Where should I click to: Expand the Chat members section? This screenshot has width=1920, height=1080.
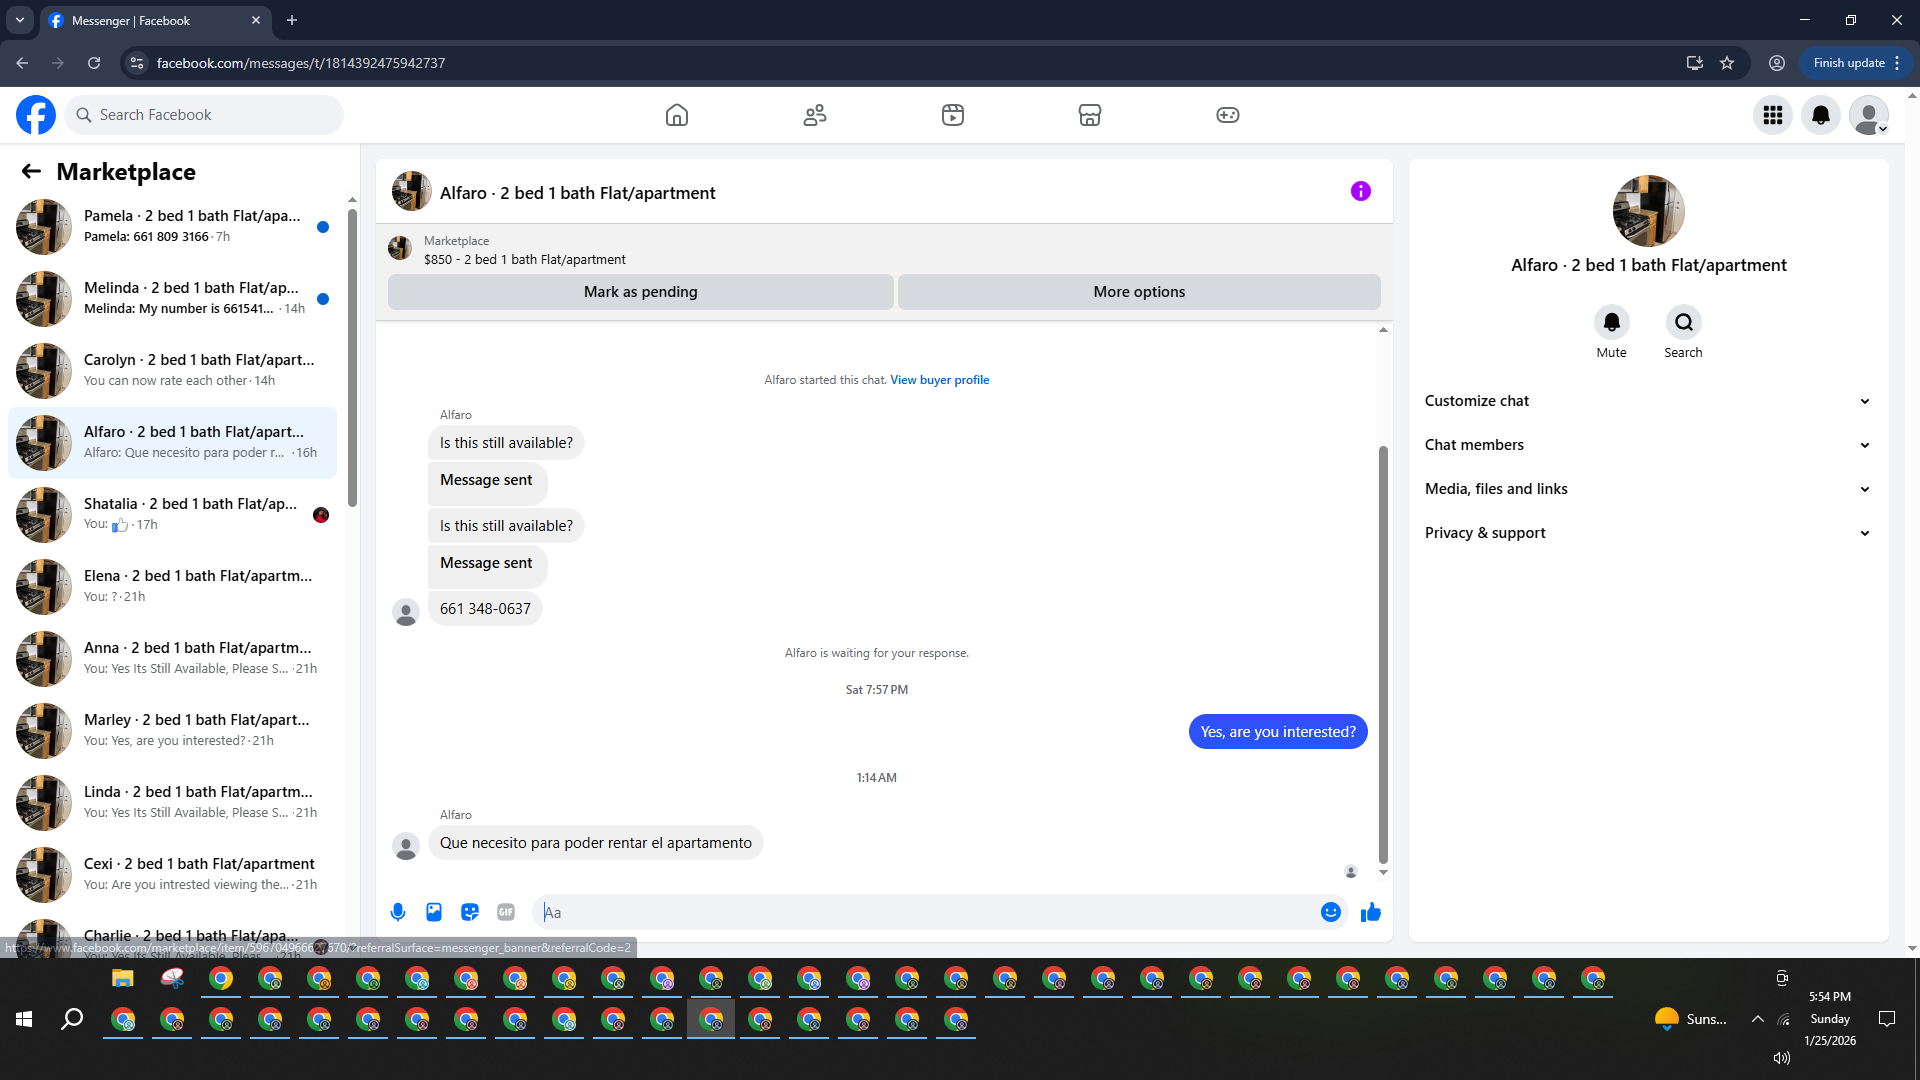[x=1648, y=445]
